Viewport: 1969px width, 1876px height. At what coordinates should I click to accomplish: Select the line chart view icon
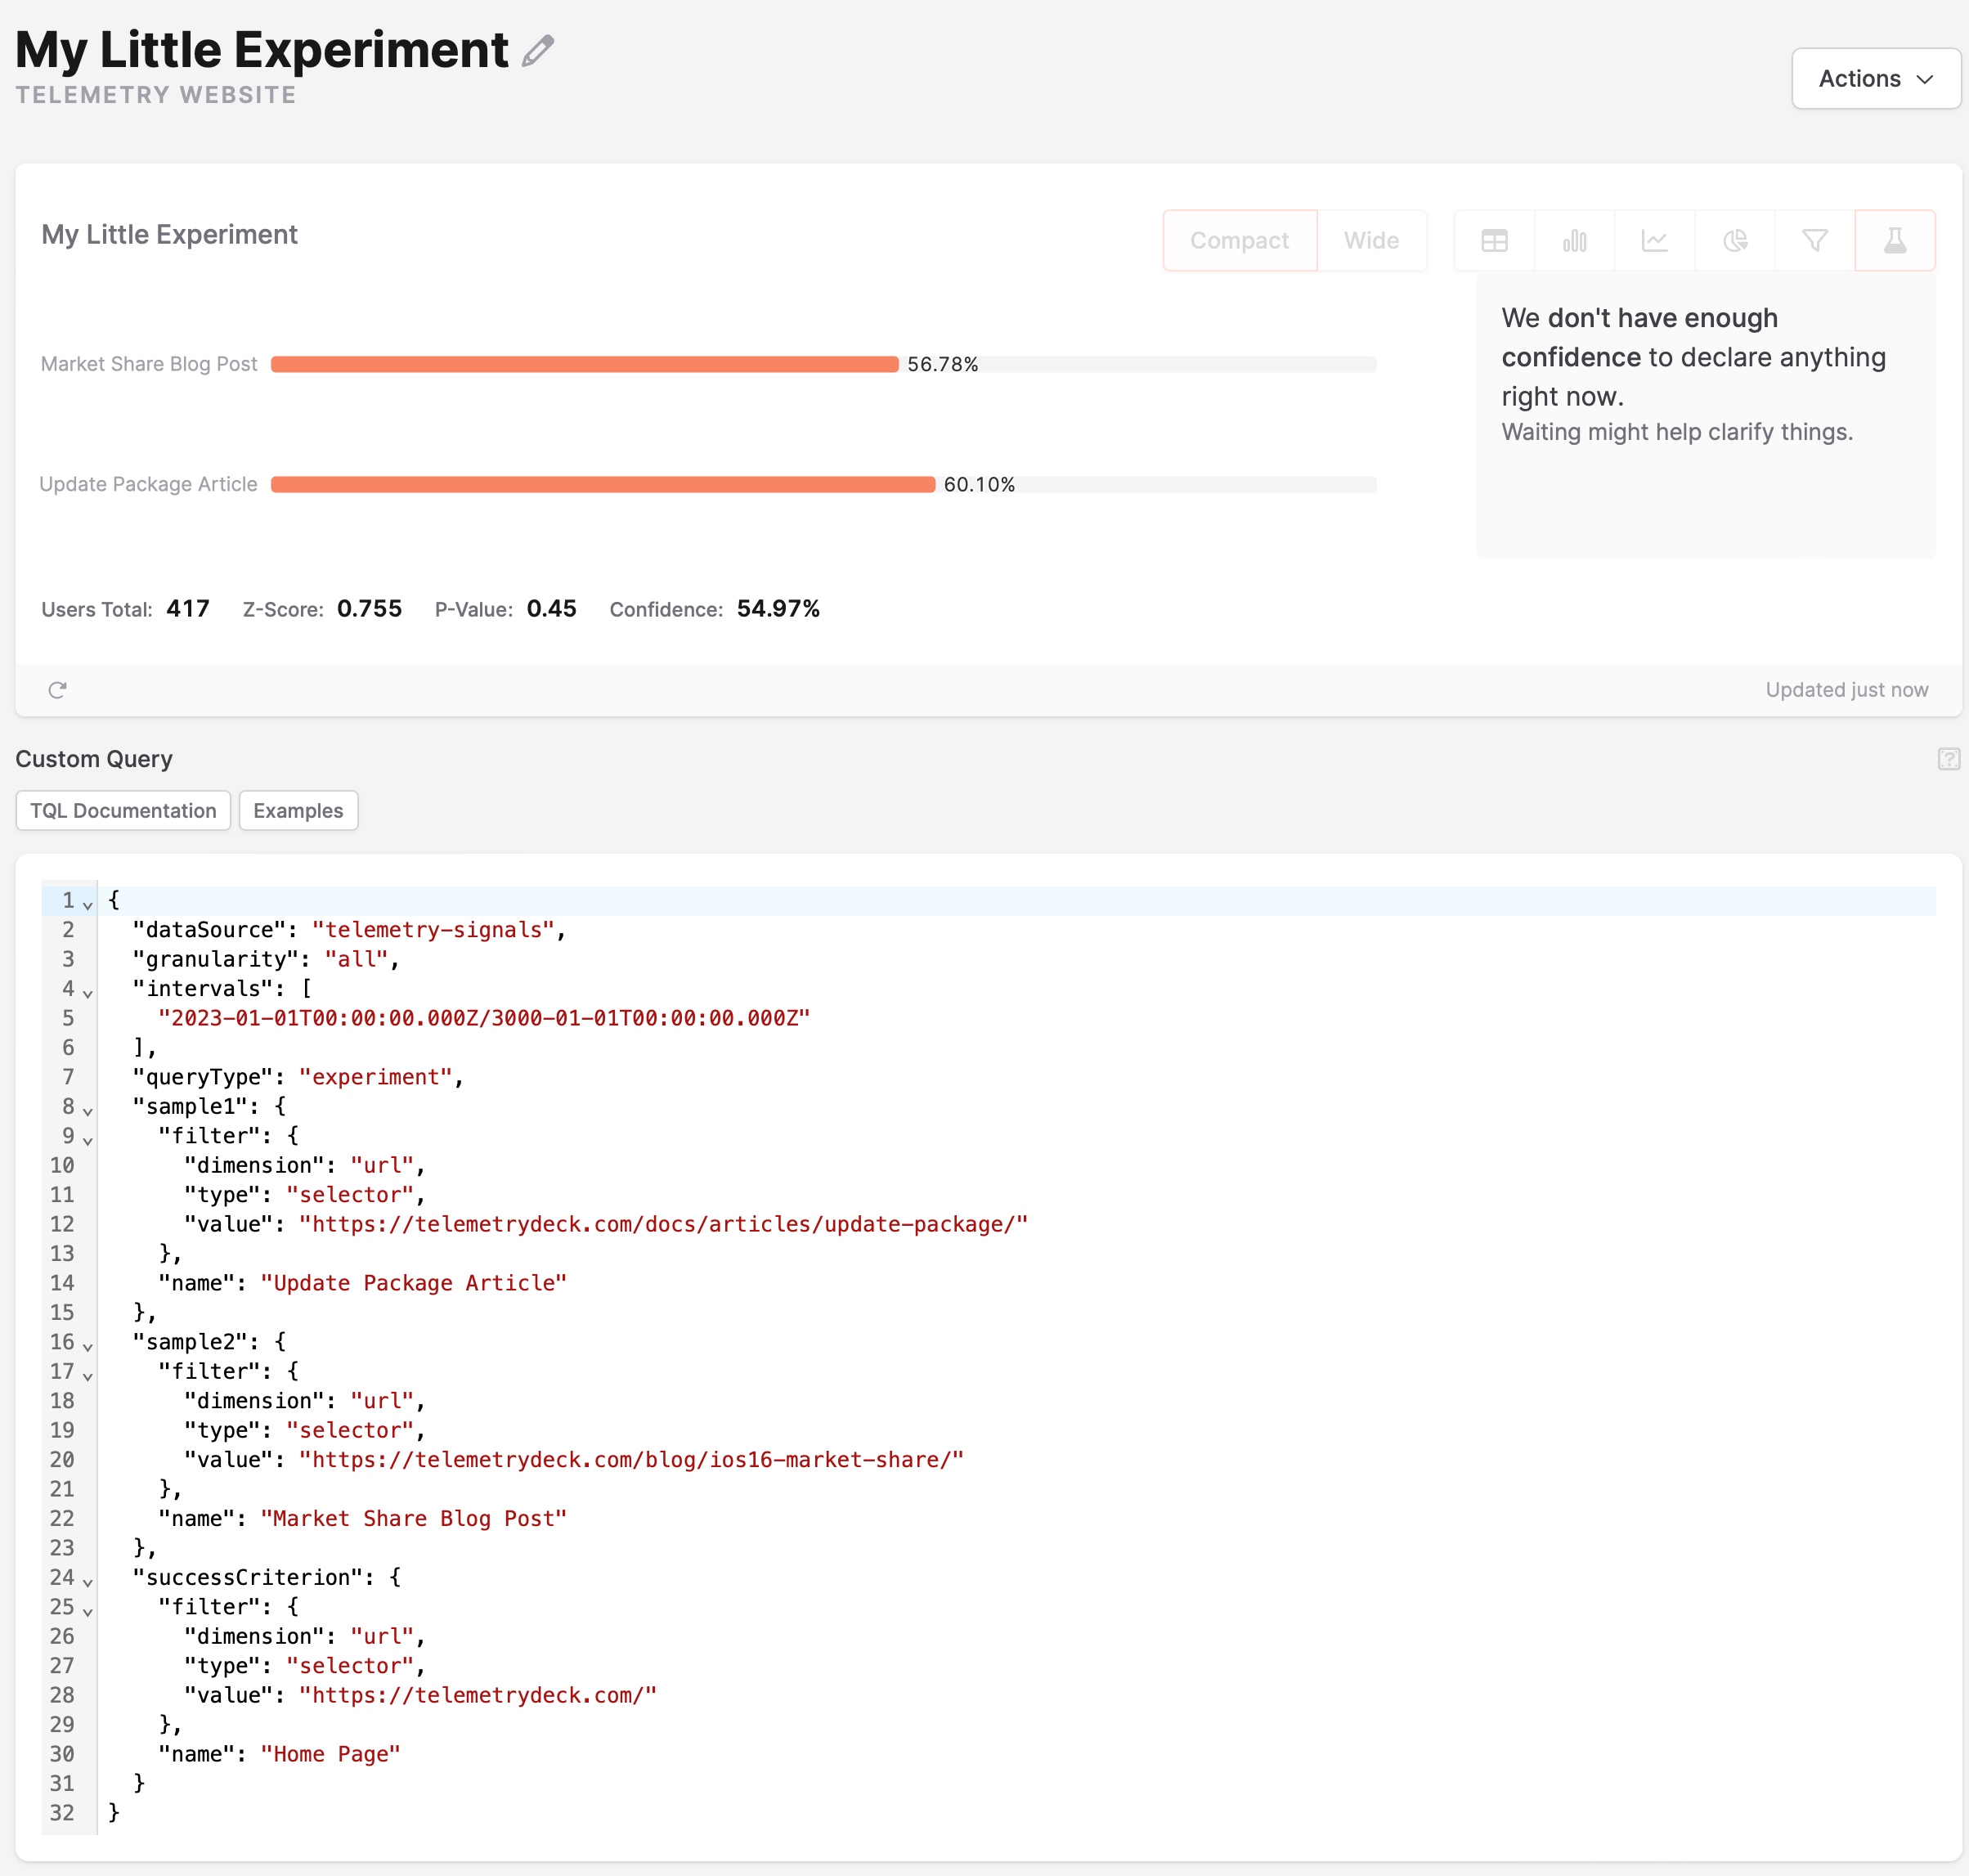[1654, 240]
